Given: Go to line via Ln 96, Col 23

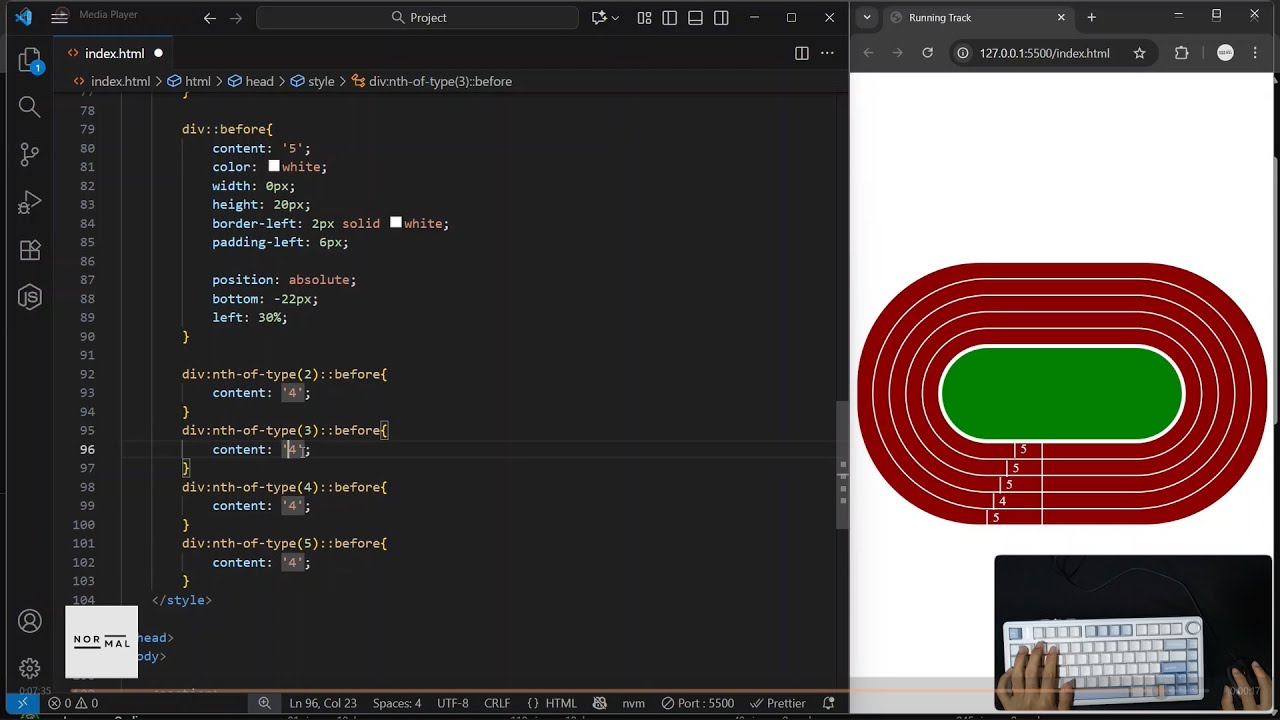Looking at the screenshot, I should (x=323, y=703).
